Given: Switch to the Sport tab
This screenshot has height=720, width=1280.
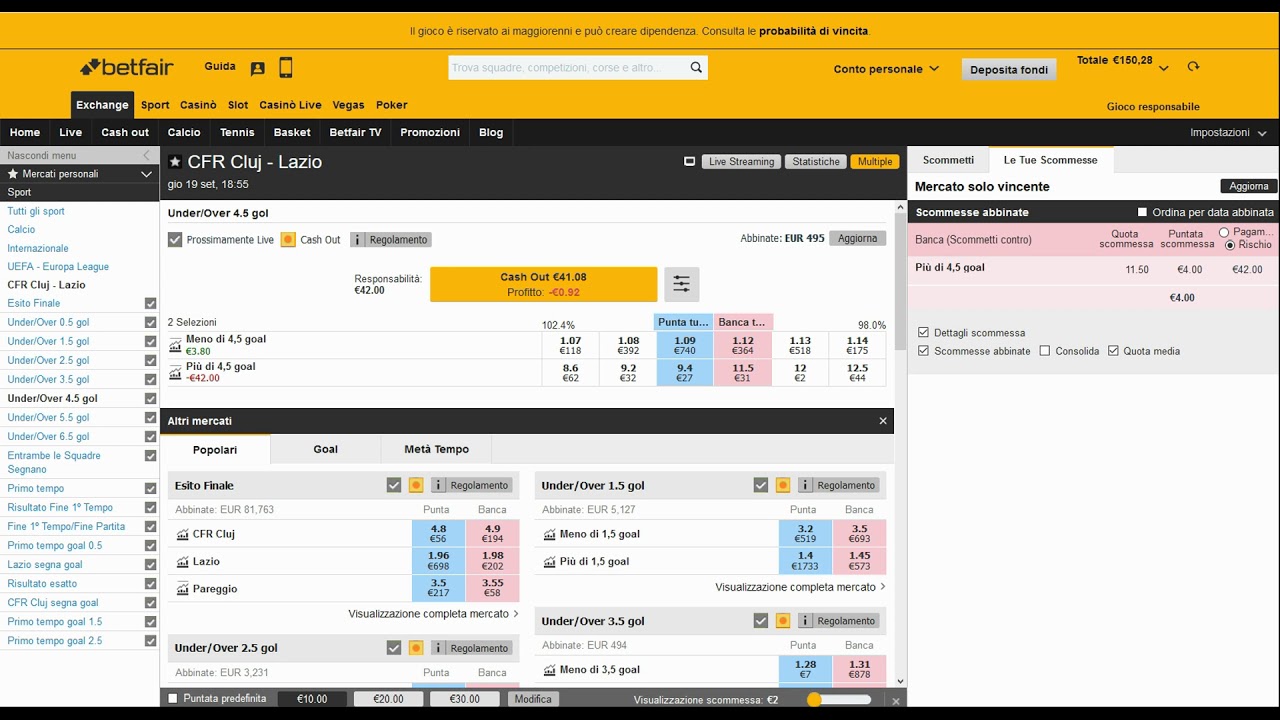Looking at the screenshot, I should tap(155, 105).
